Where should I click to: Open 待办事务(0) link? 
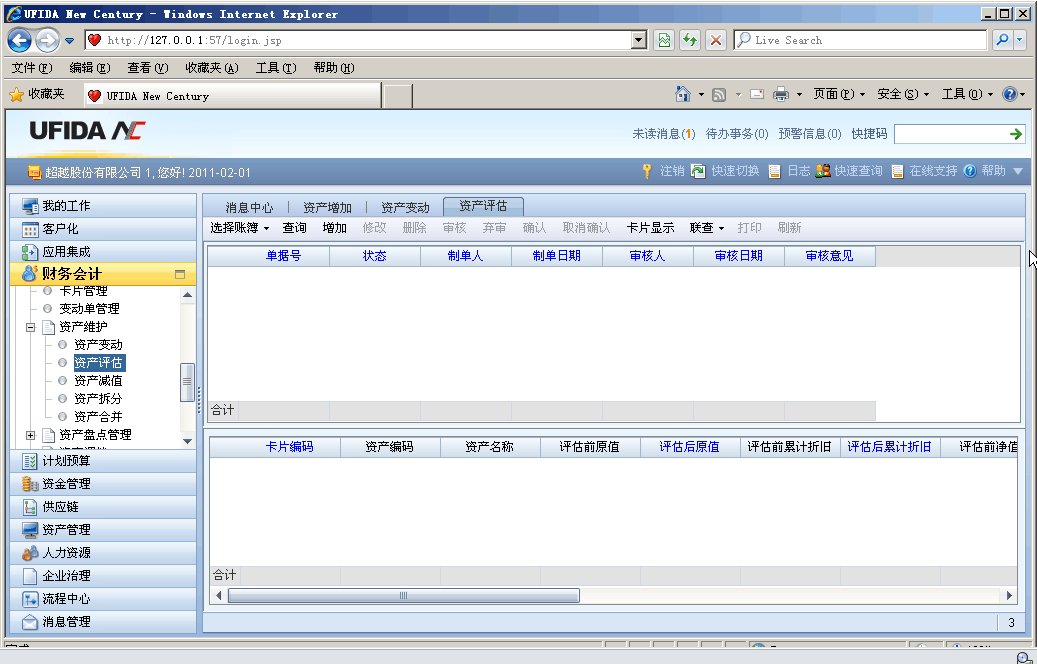737,134
